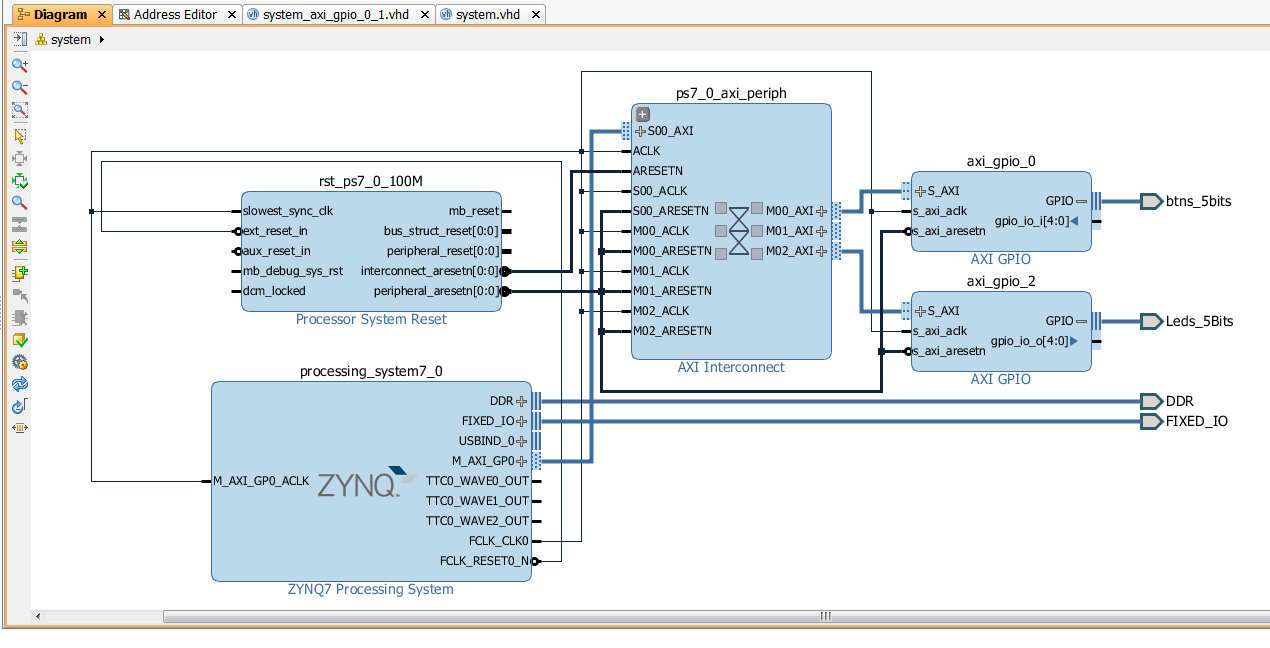Open diagram options via gear icon

point(18,362)
